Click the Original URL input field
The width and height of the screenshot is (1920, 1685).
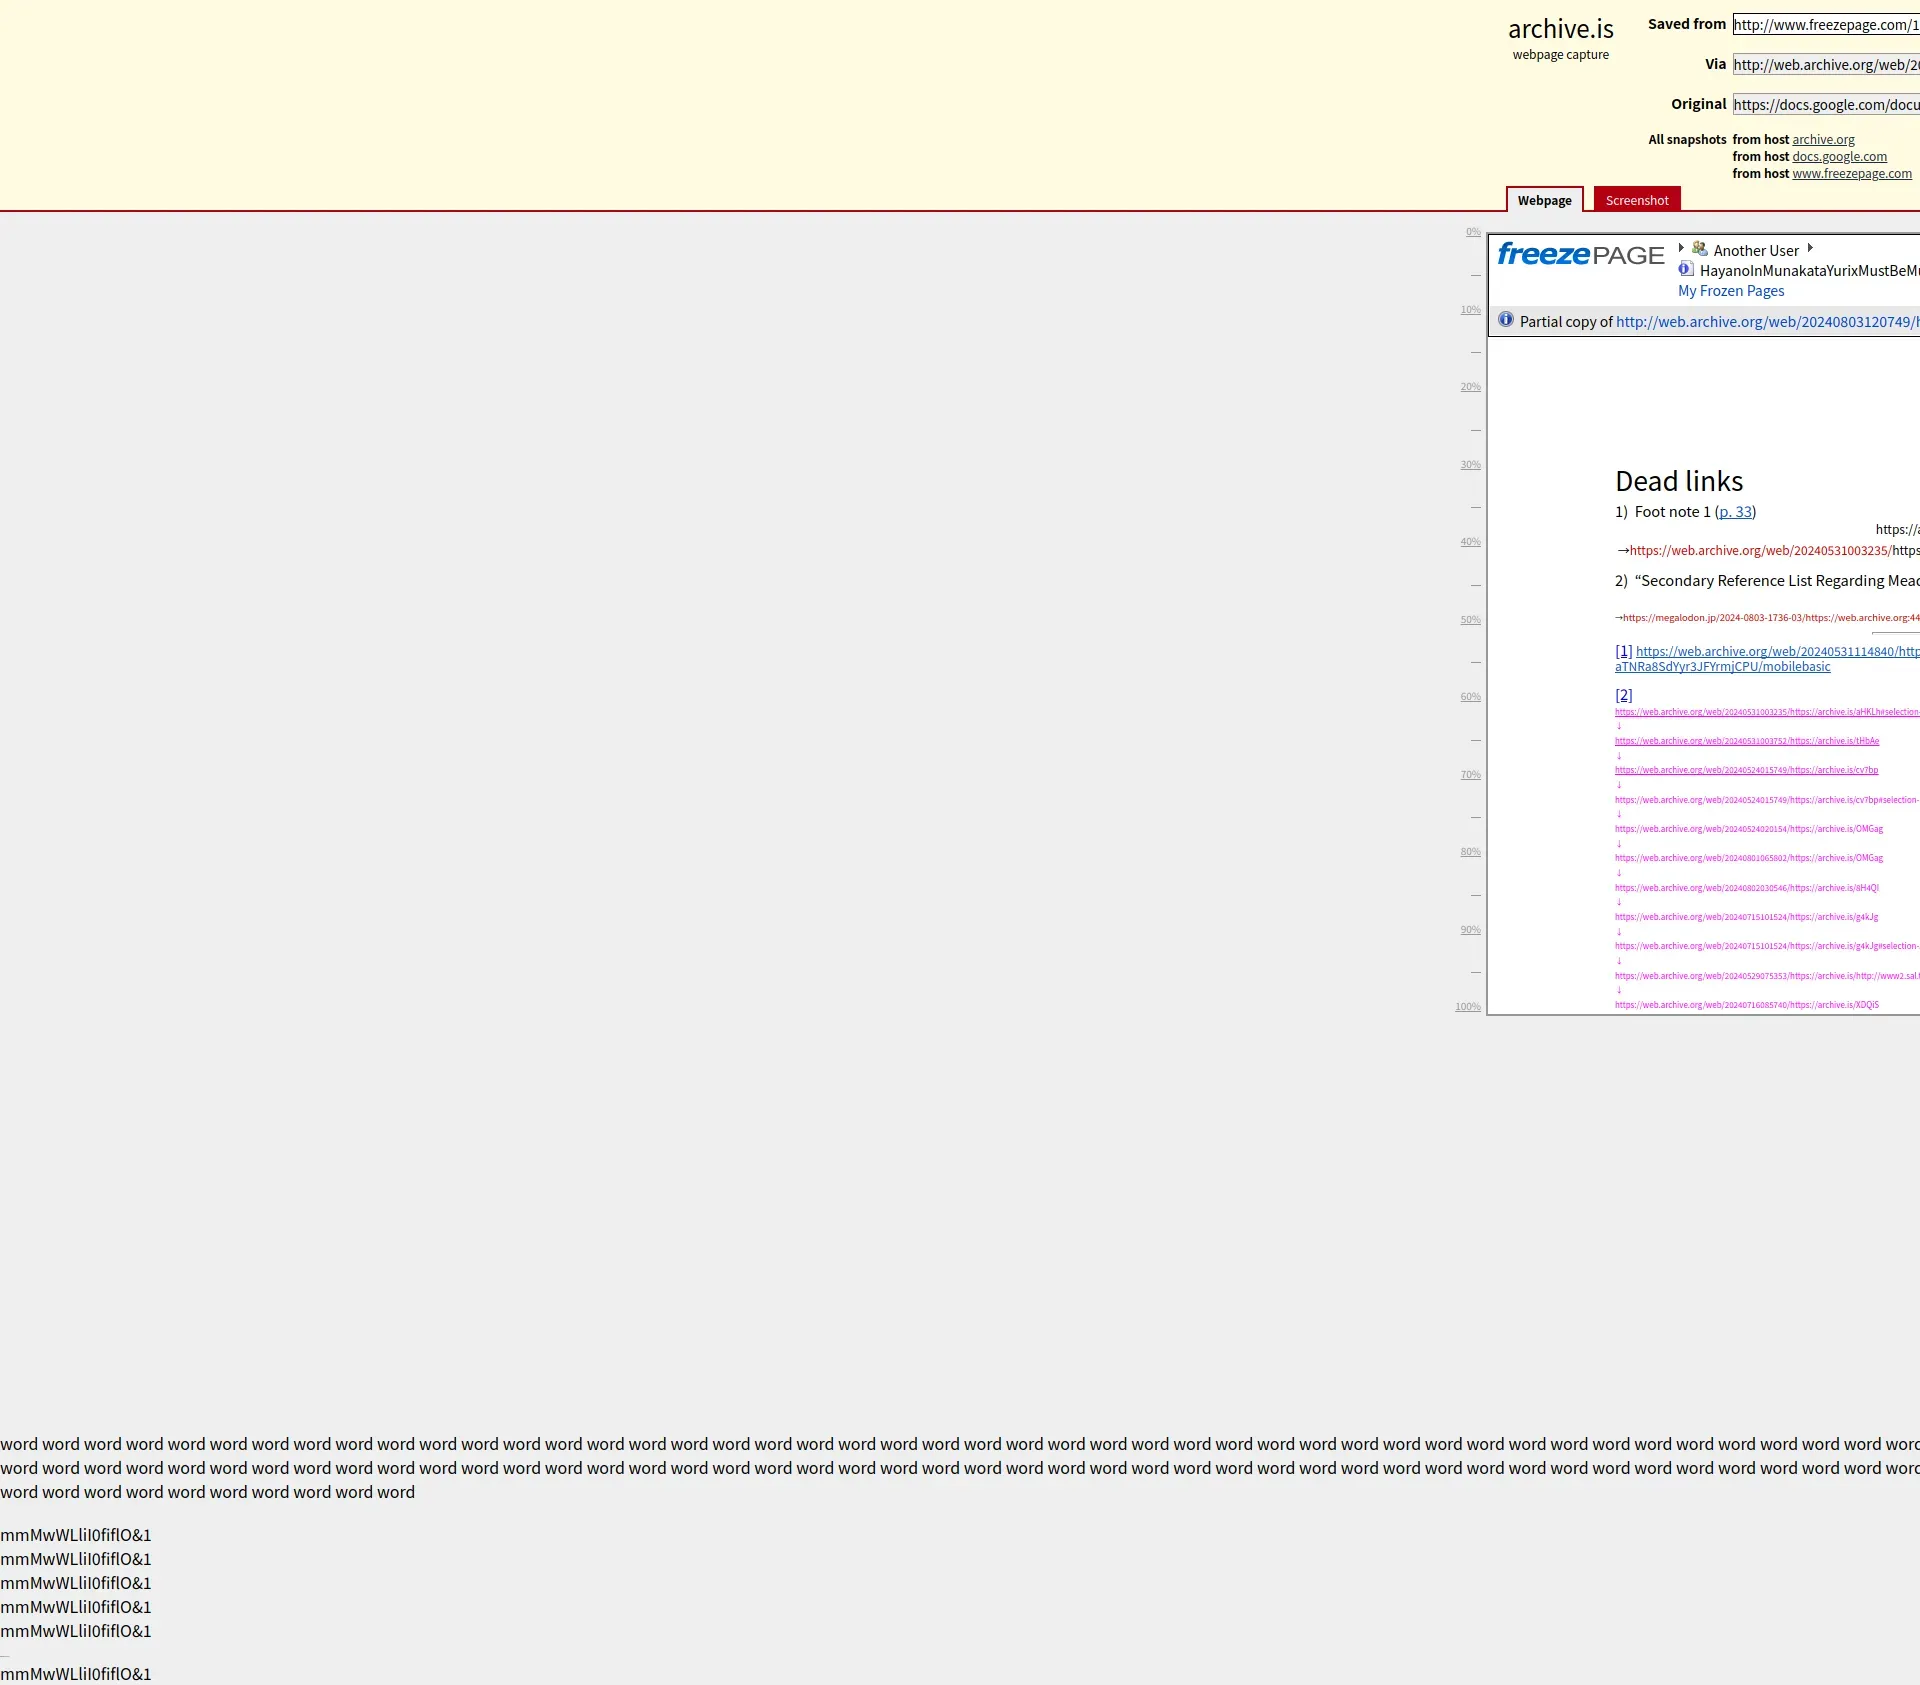point(1825,105)
